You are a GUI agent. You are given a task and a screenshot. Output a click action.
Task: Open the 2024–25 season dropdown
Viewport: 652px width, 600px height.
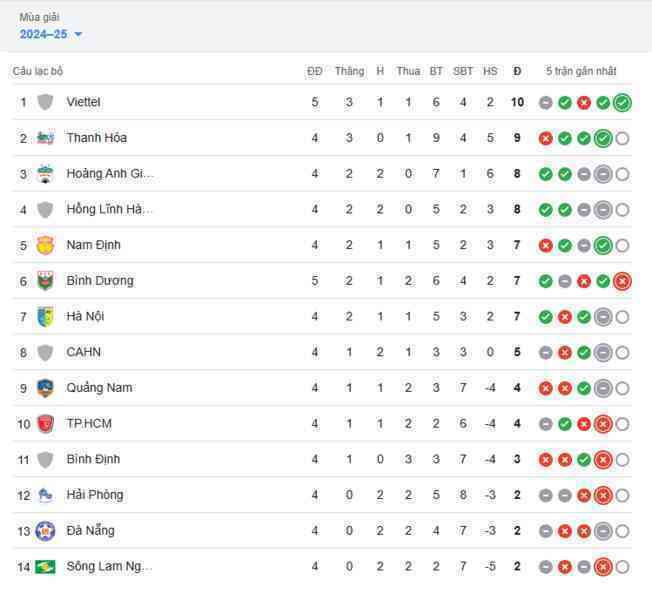point(50,34)
